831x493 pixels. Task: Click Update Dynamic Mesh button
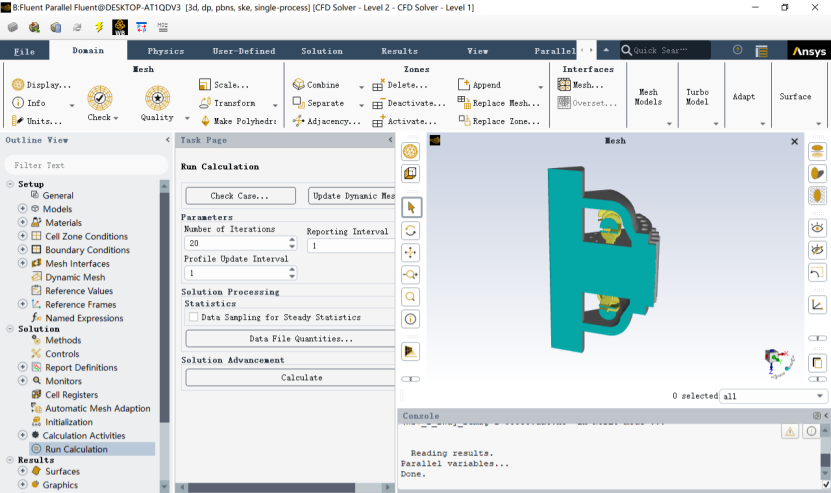pos(352,196)
